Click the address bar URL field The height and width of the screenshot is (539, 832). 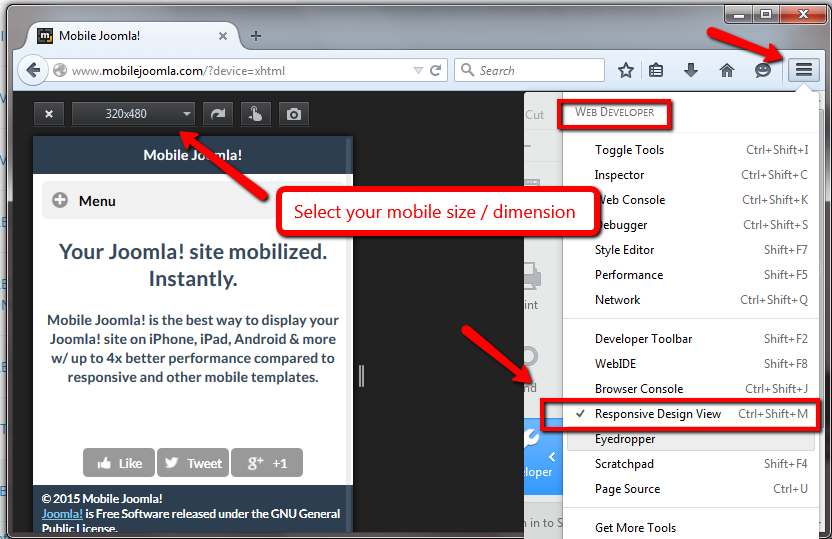[241, 71]
